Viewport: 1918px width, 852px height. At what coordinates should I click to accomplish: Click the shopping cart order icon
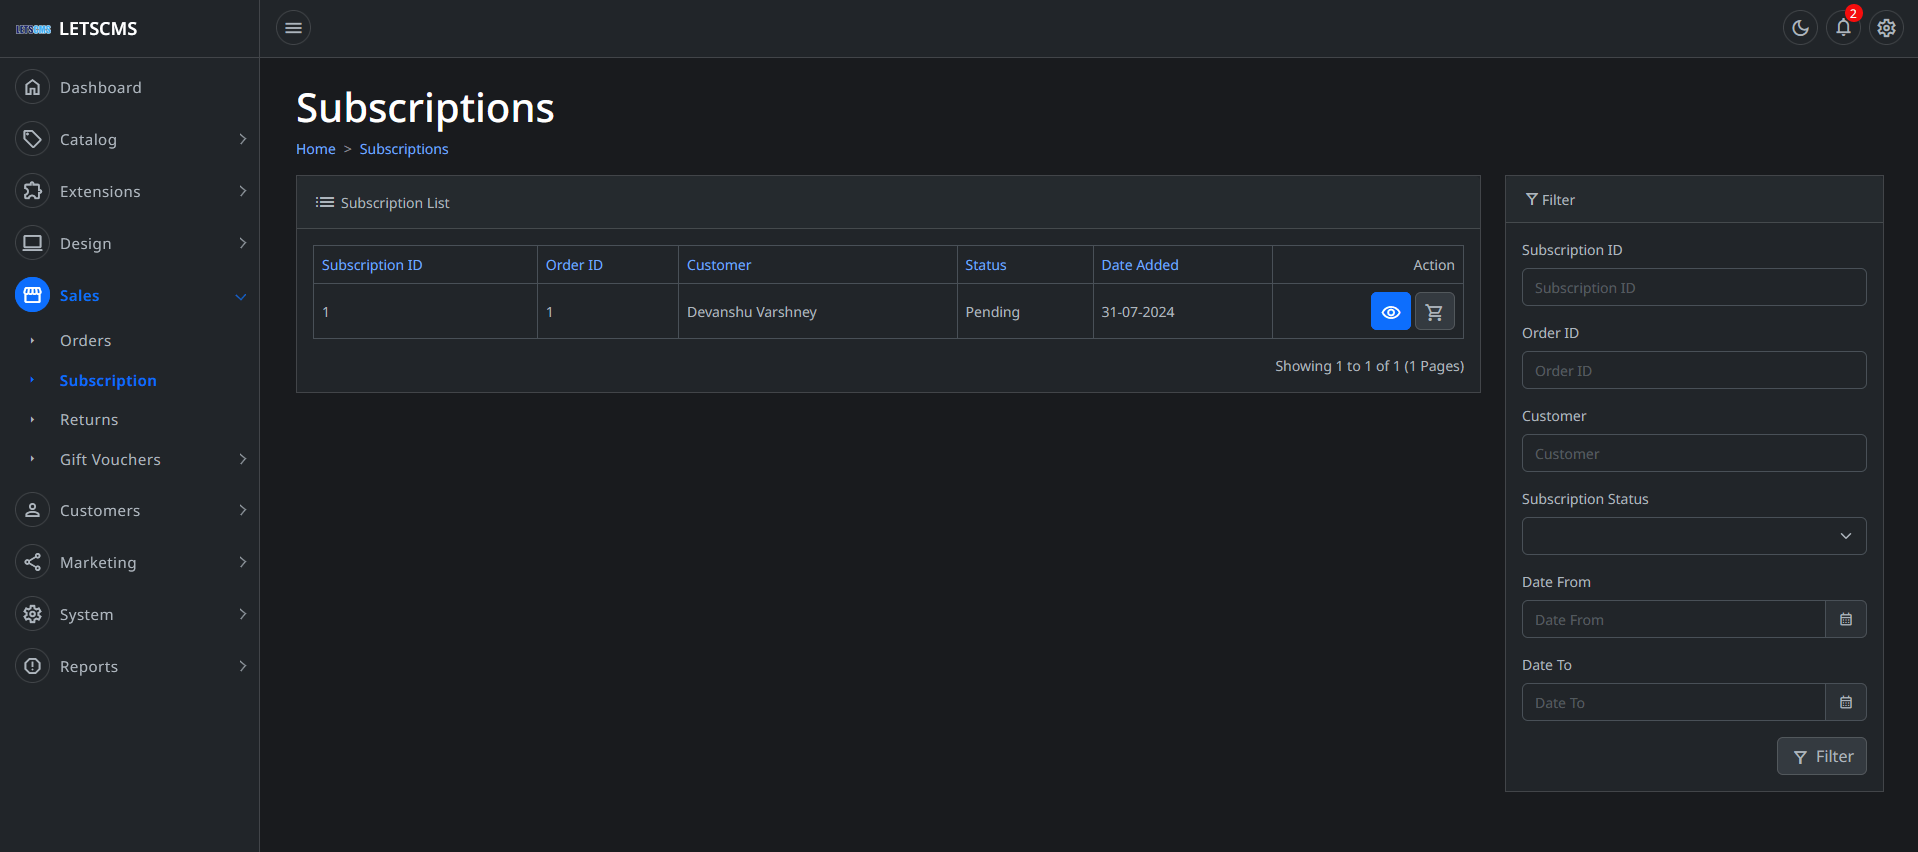[x=1434, y=312]
